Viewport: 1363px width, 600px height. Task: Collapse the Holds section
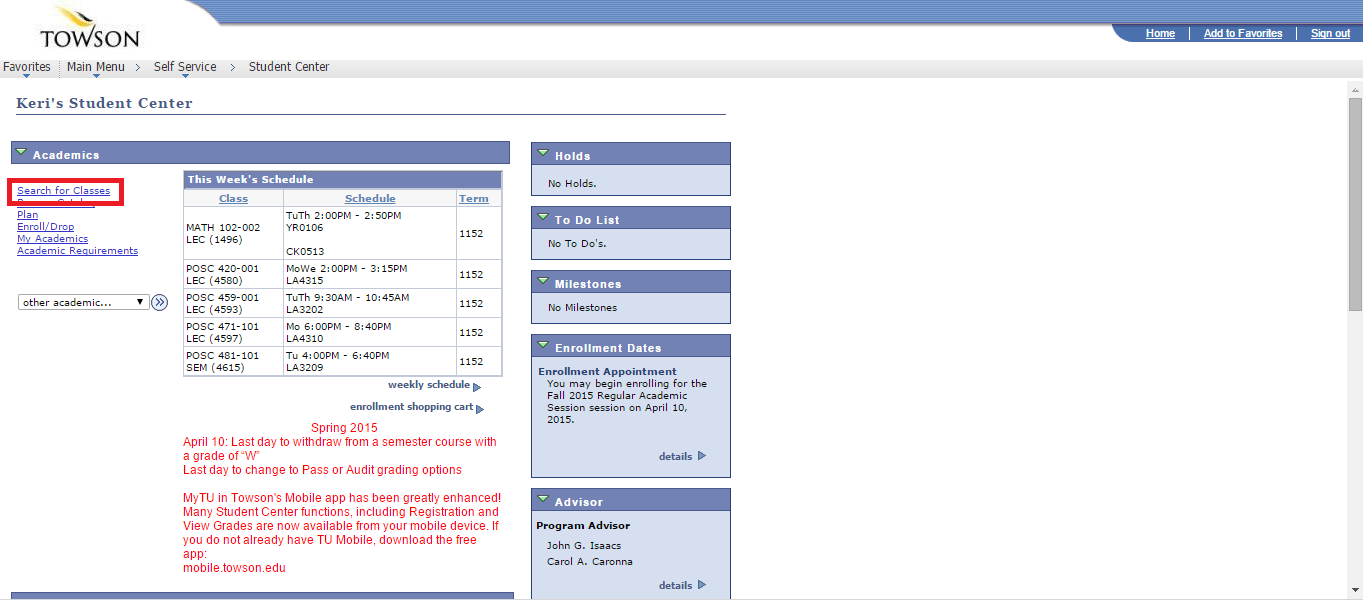541,152
